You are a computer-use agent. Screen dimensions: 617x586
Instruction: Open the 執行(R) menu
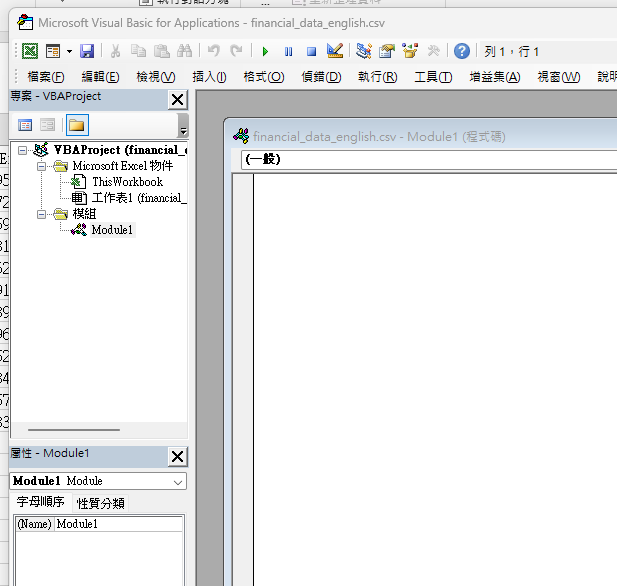click(377, 77)
